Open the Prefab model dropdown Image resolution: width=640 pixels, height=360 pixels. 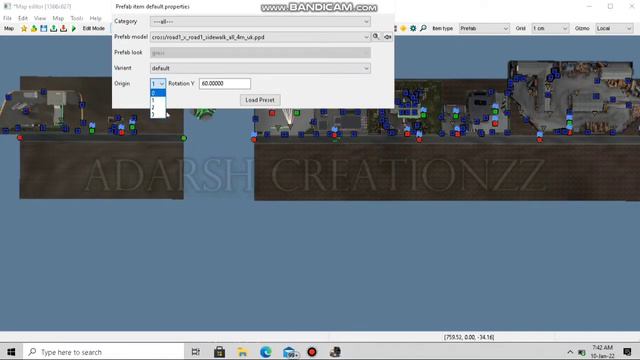260,37
